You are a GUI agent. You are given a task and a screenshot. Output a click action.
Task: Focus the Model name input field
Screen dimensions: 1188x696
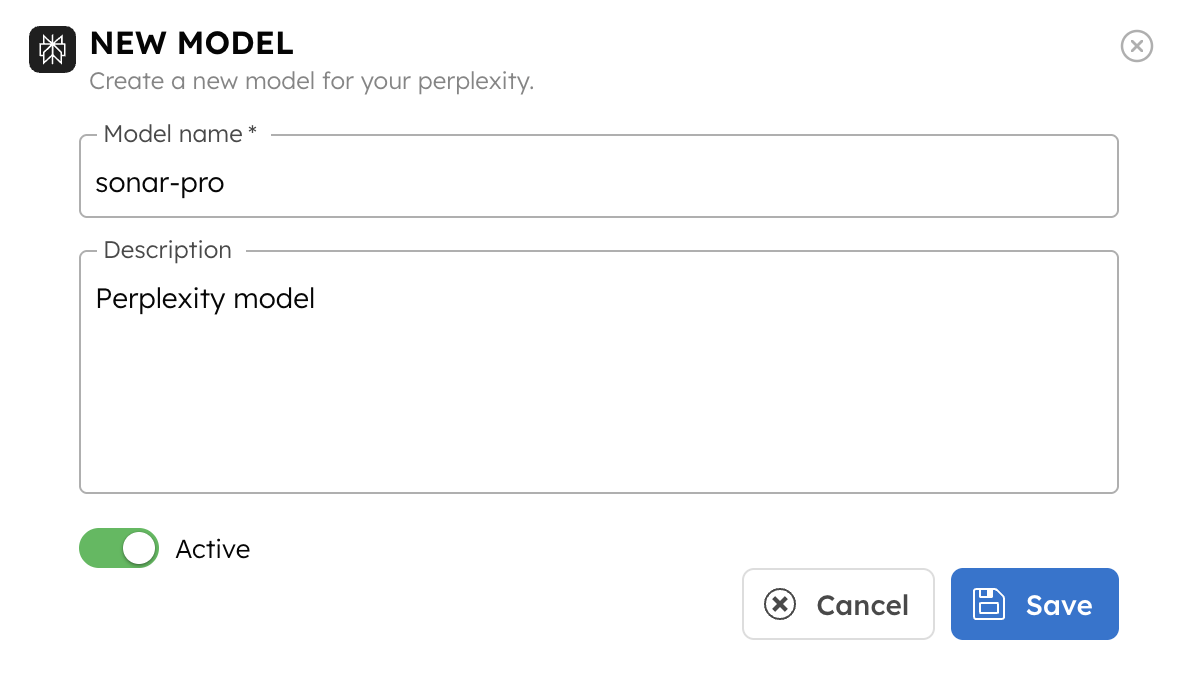pos(598,183)
